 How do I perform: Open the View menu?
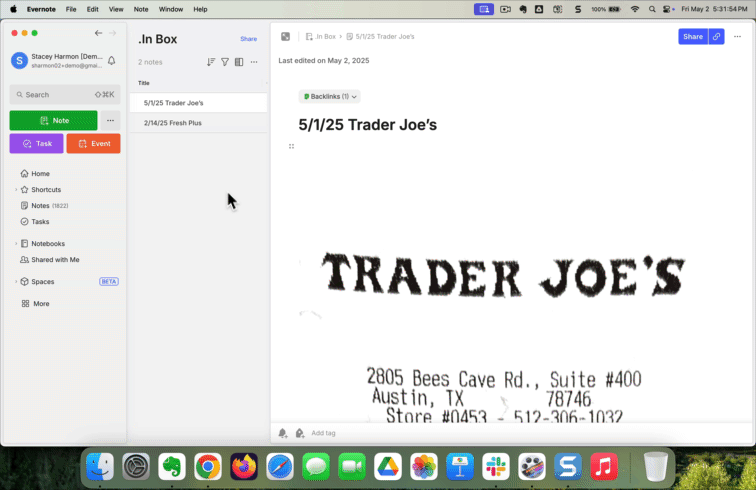pyautogui.click(x=116, y=9)
